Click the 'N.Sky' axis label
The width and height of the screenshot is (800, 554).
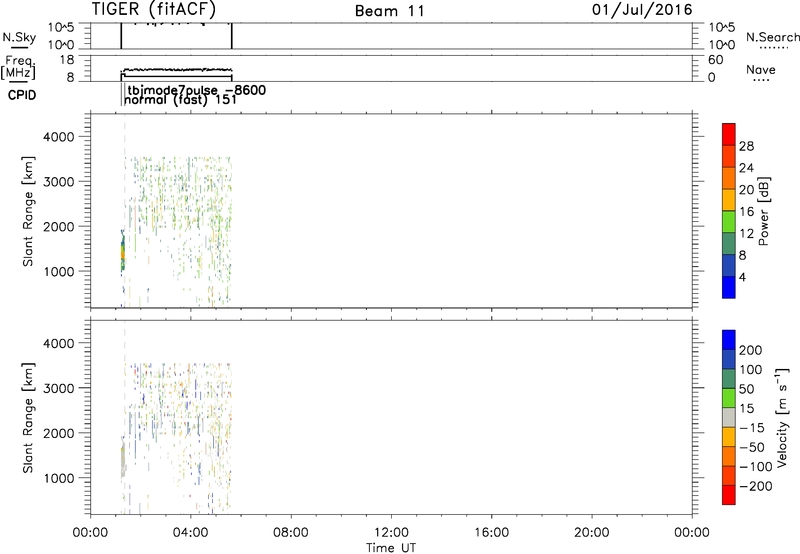[19, 37]
